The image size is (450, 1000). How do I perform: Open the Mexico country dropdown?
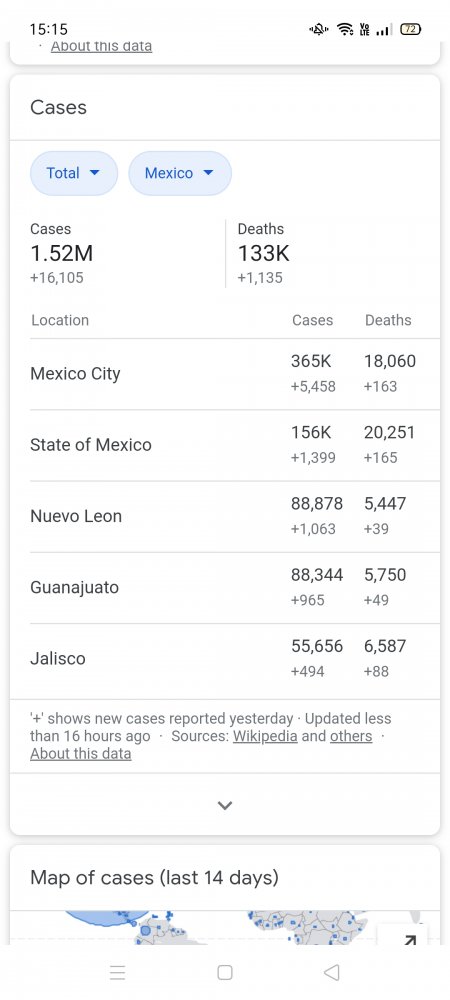point(180,173)
